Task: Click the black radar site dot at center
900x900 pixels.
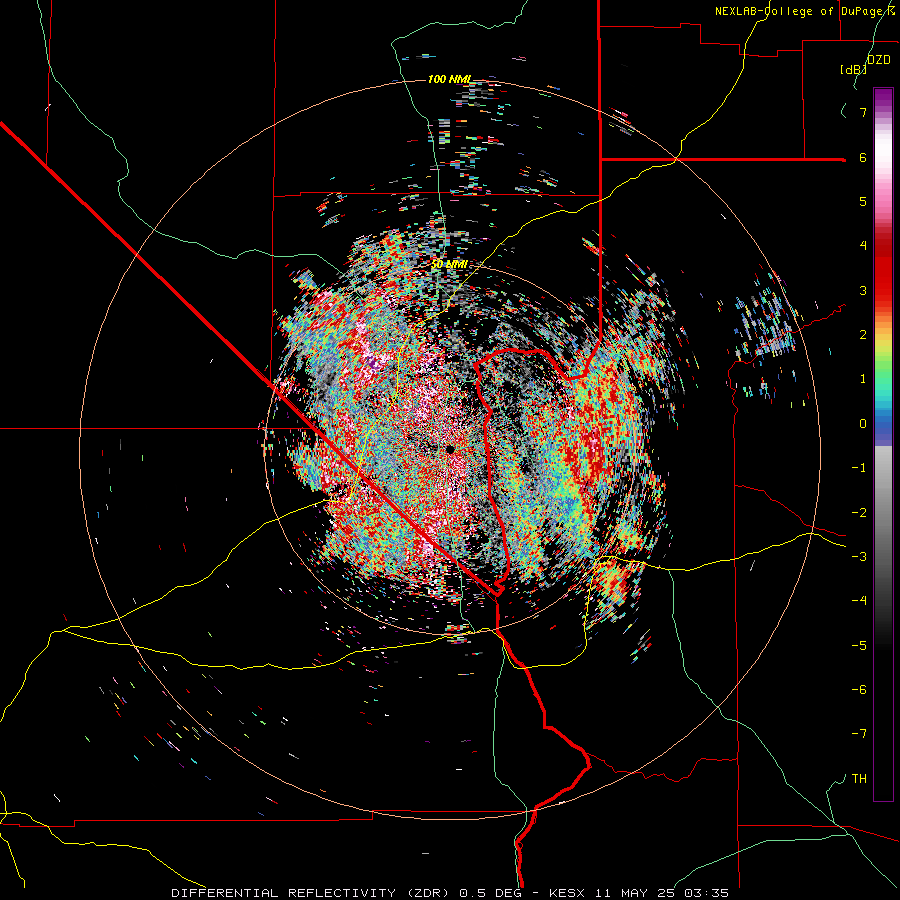Action: (450, 449)
